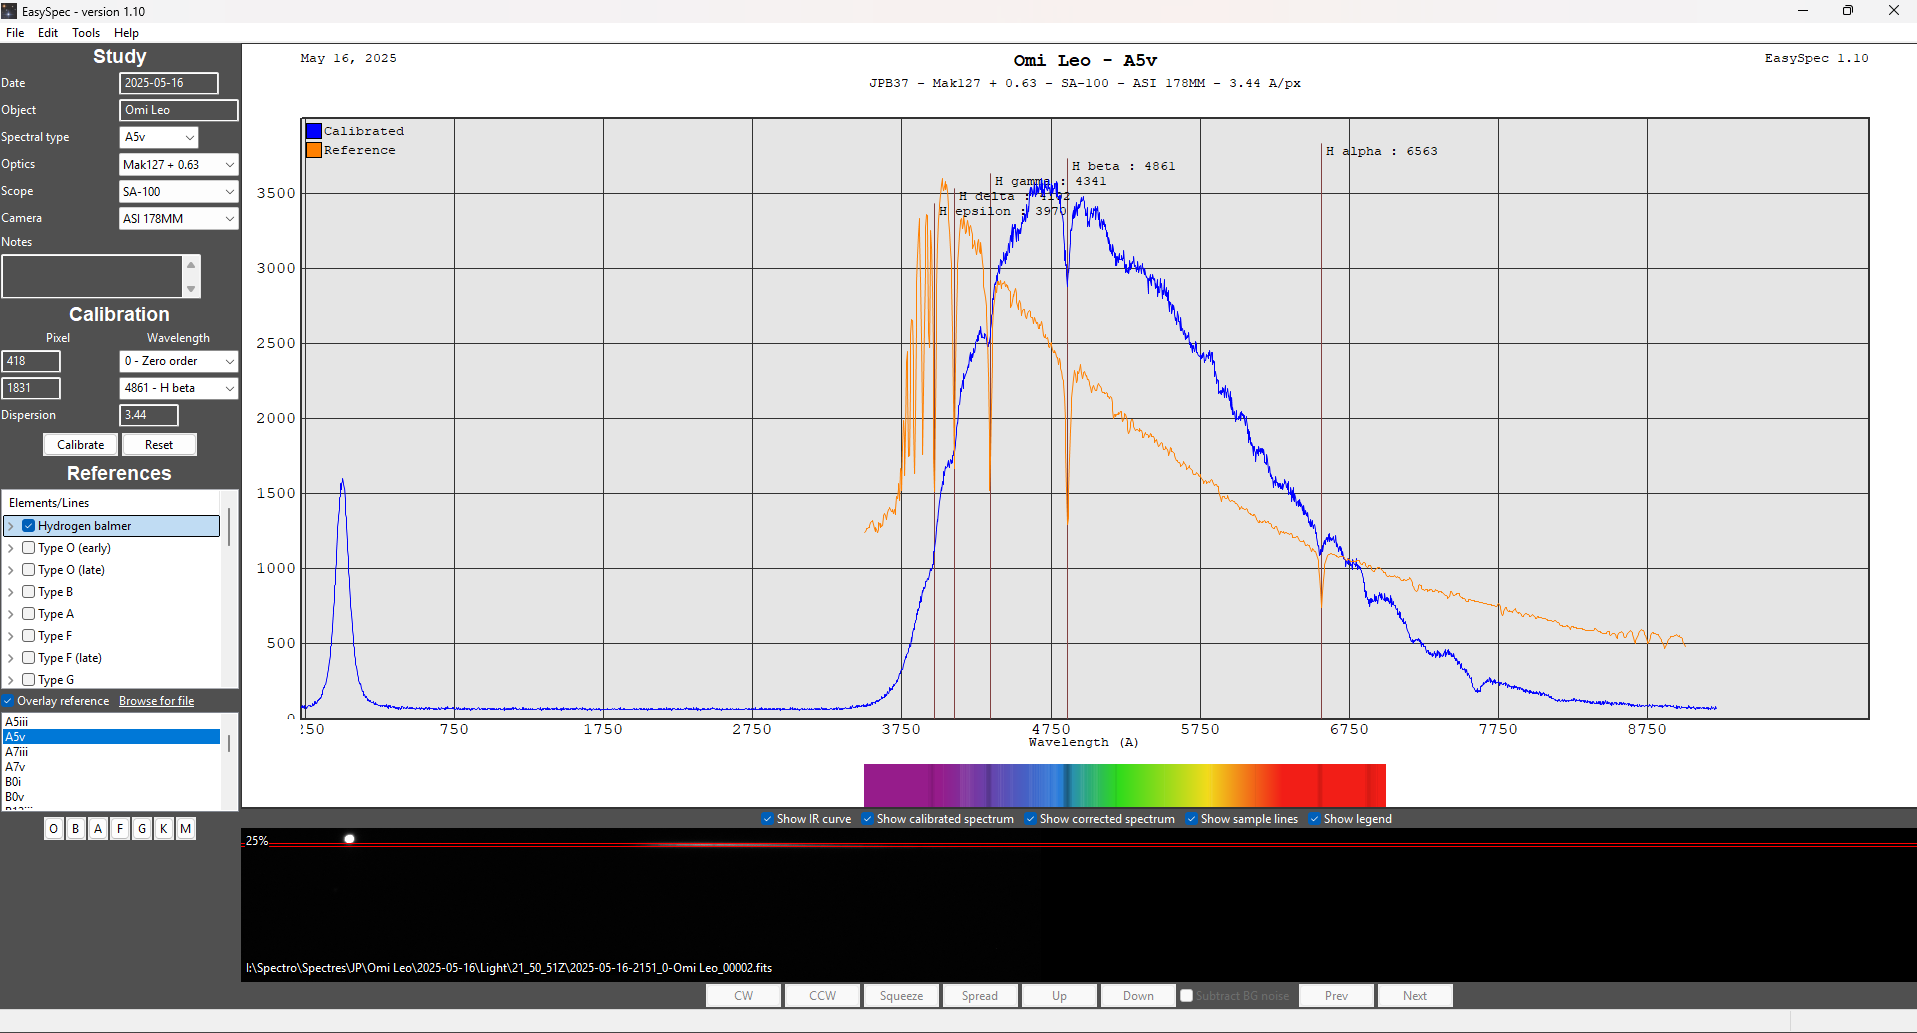Click the Calibrate button
This screenshot has height=1033, width=1917.
(80, 445)
